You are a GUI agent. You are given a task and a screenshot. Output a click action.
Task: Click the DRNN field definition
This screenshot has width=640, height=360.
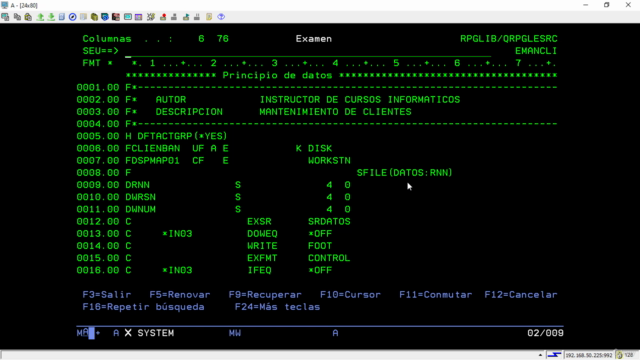coord(138,185)
